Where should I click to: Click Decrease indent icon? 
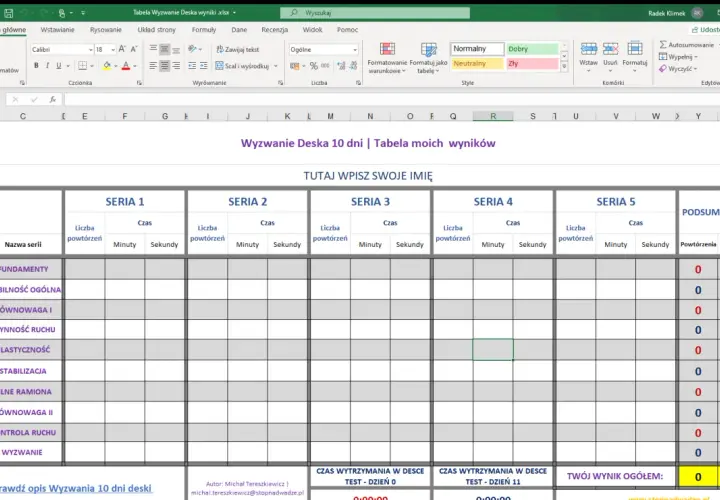pos(192,66)
